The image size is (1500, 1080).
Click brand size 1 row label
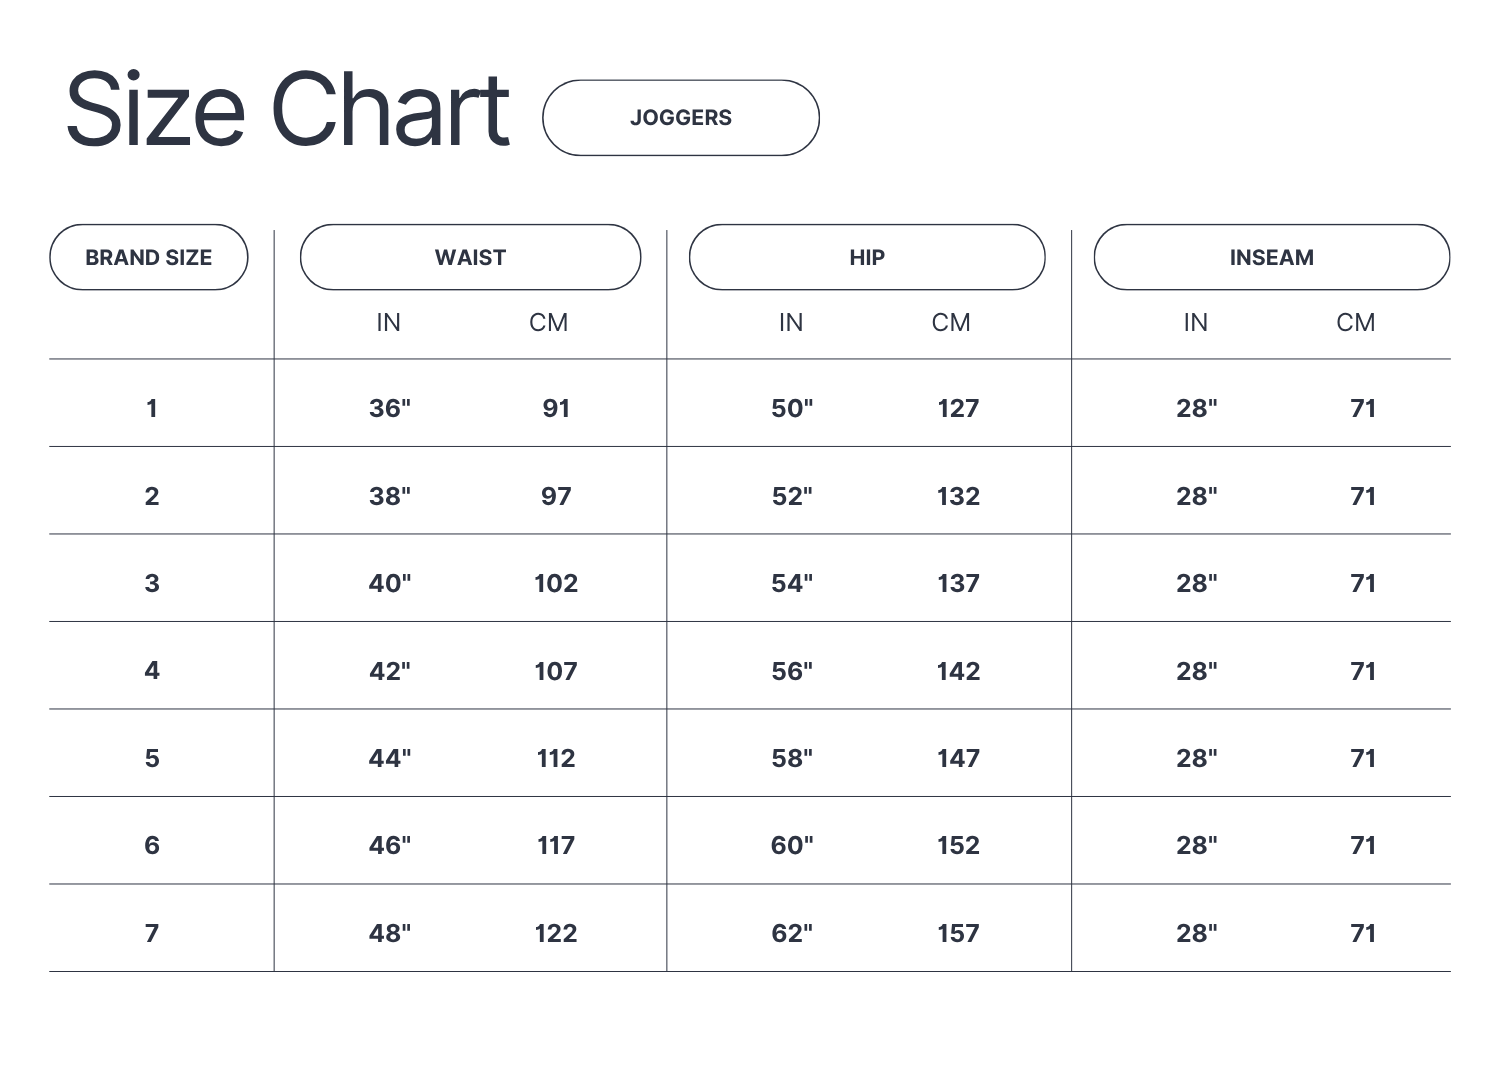pos(152,408)
